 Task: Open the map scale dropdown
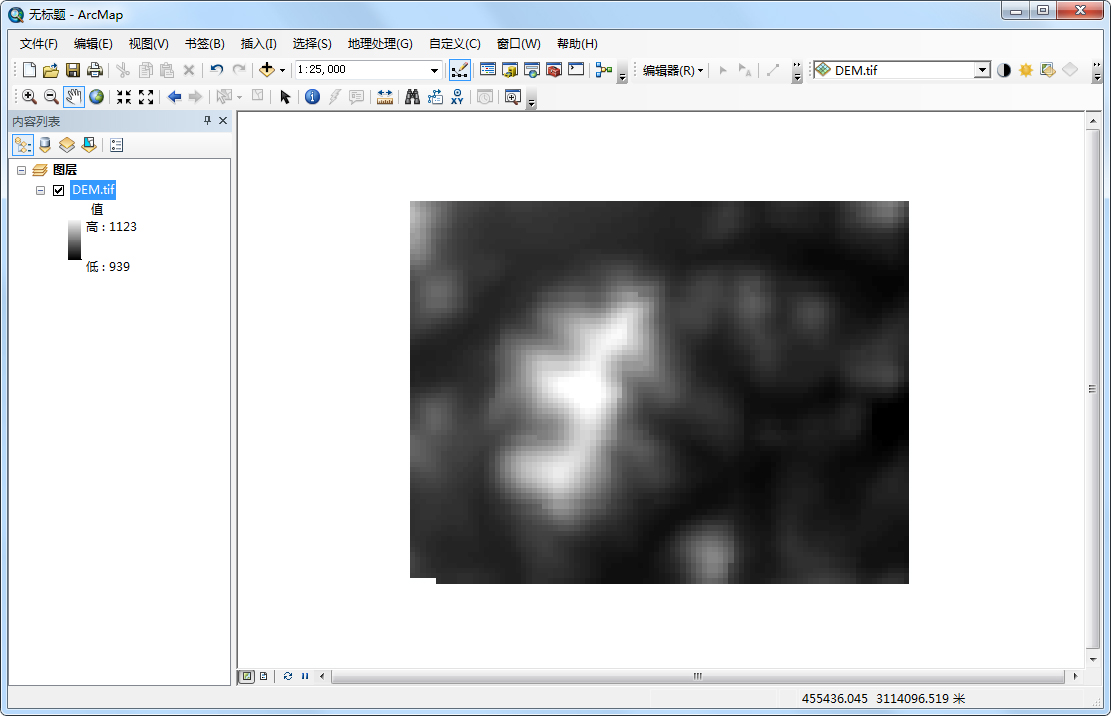pyautogui.click(x=434, y=69)
